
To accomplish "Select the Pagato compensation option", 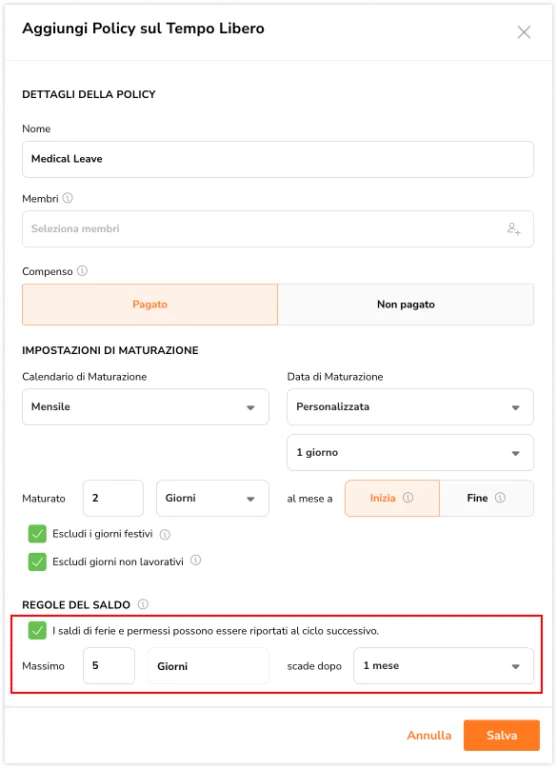I will tap(150, 304).
